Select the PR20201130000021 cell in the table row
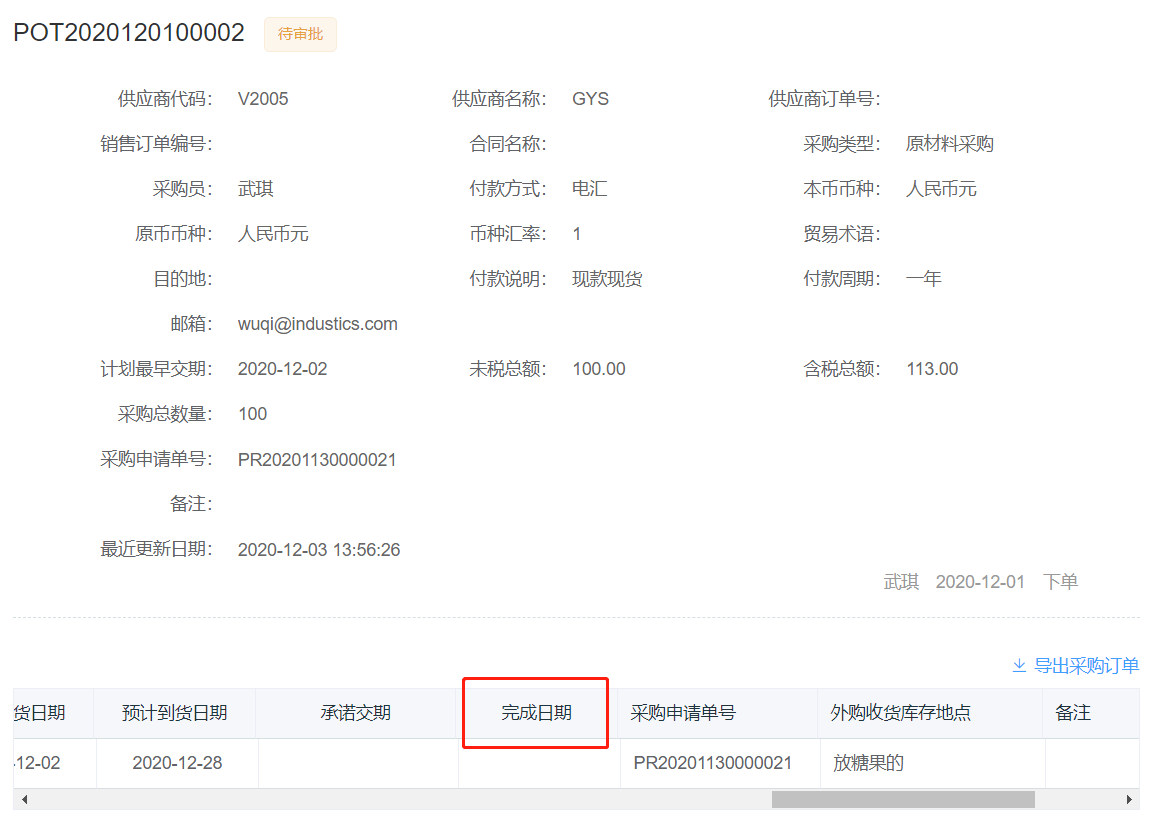Image resolution: width=1156 pixels, height=833 pixels. pos(713,763)
